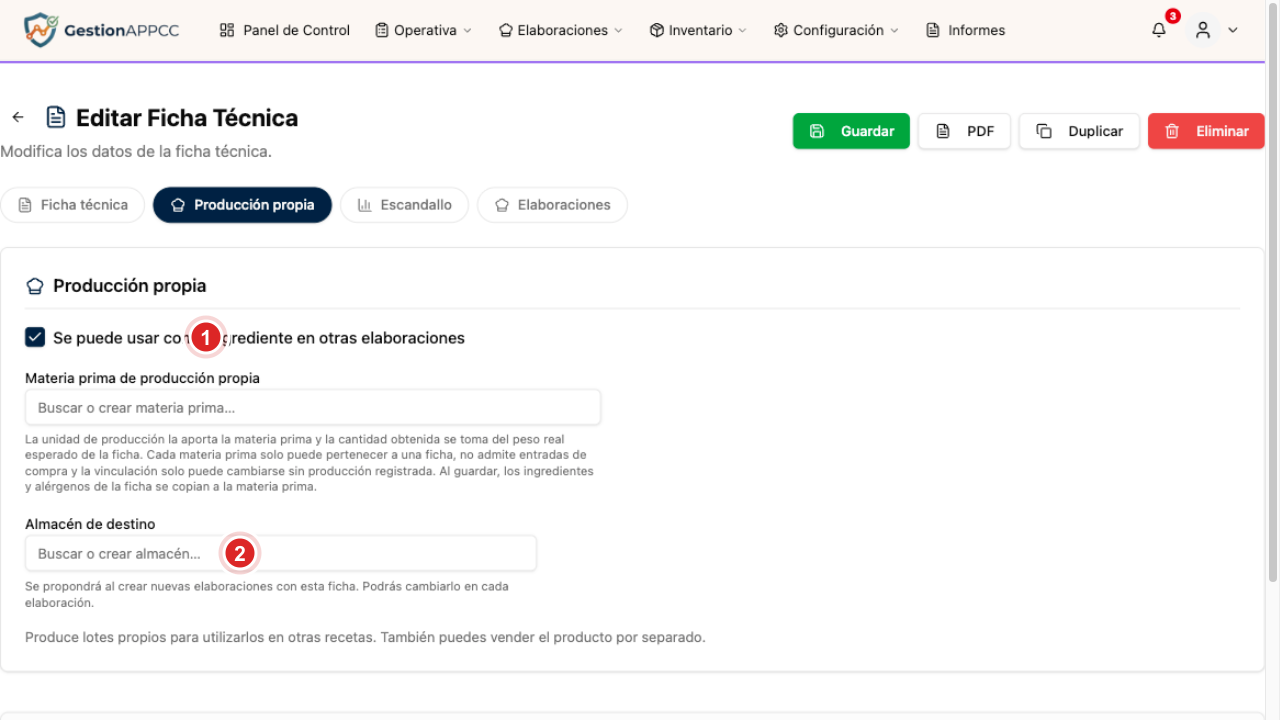
Task: Click the trash icon in Eliminar button
Action: [x=1172, y=131]
